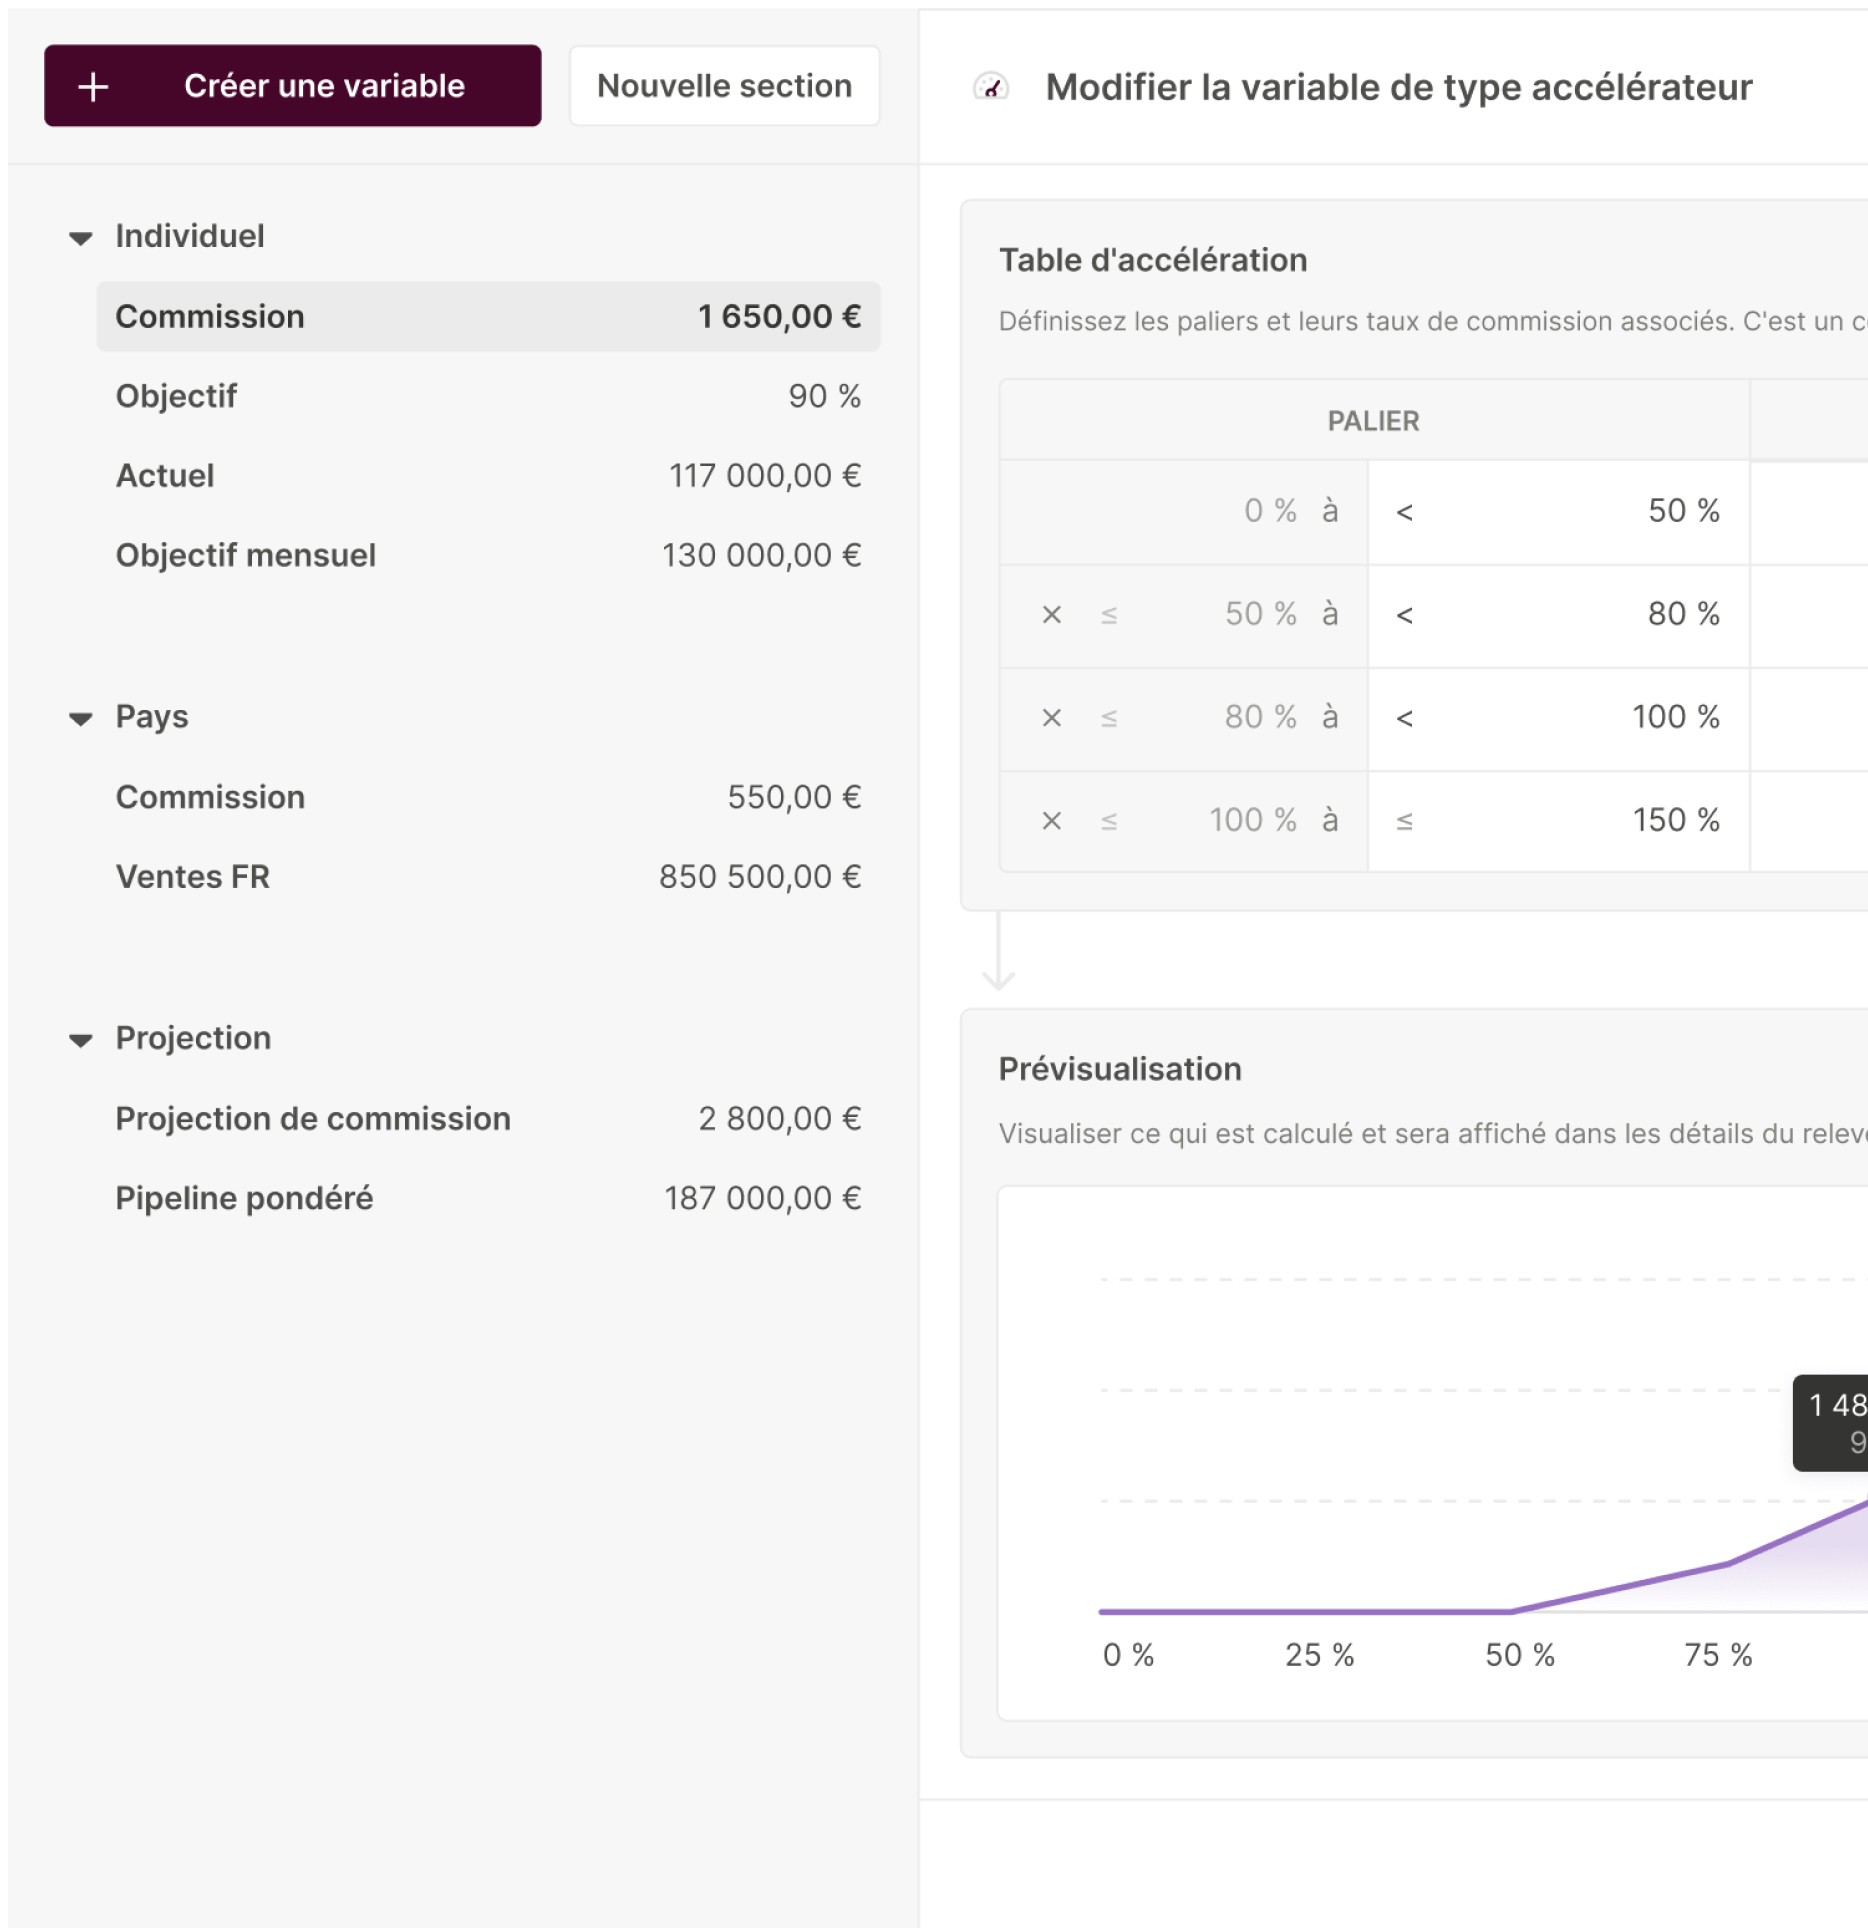Toggle the ≤ operator before 150 % upper bound
Image resolution: width=1868 pixels, height=1928 pixels.
pyautogui.click(x=1404, y=822)
